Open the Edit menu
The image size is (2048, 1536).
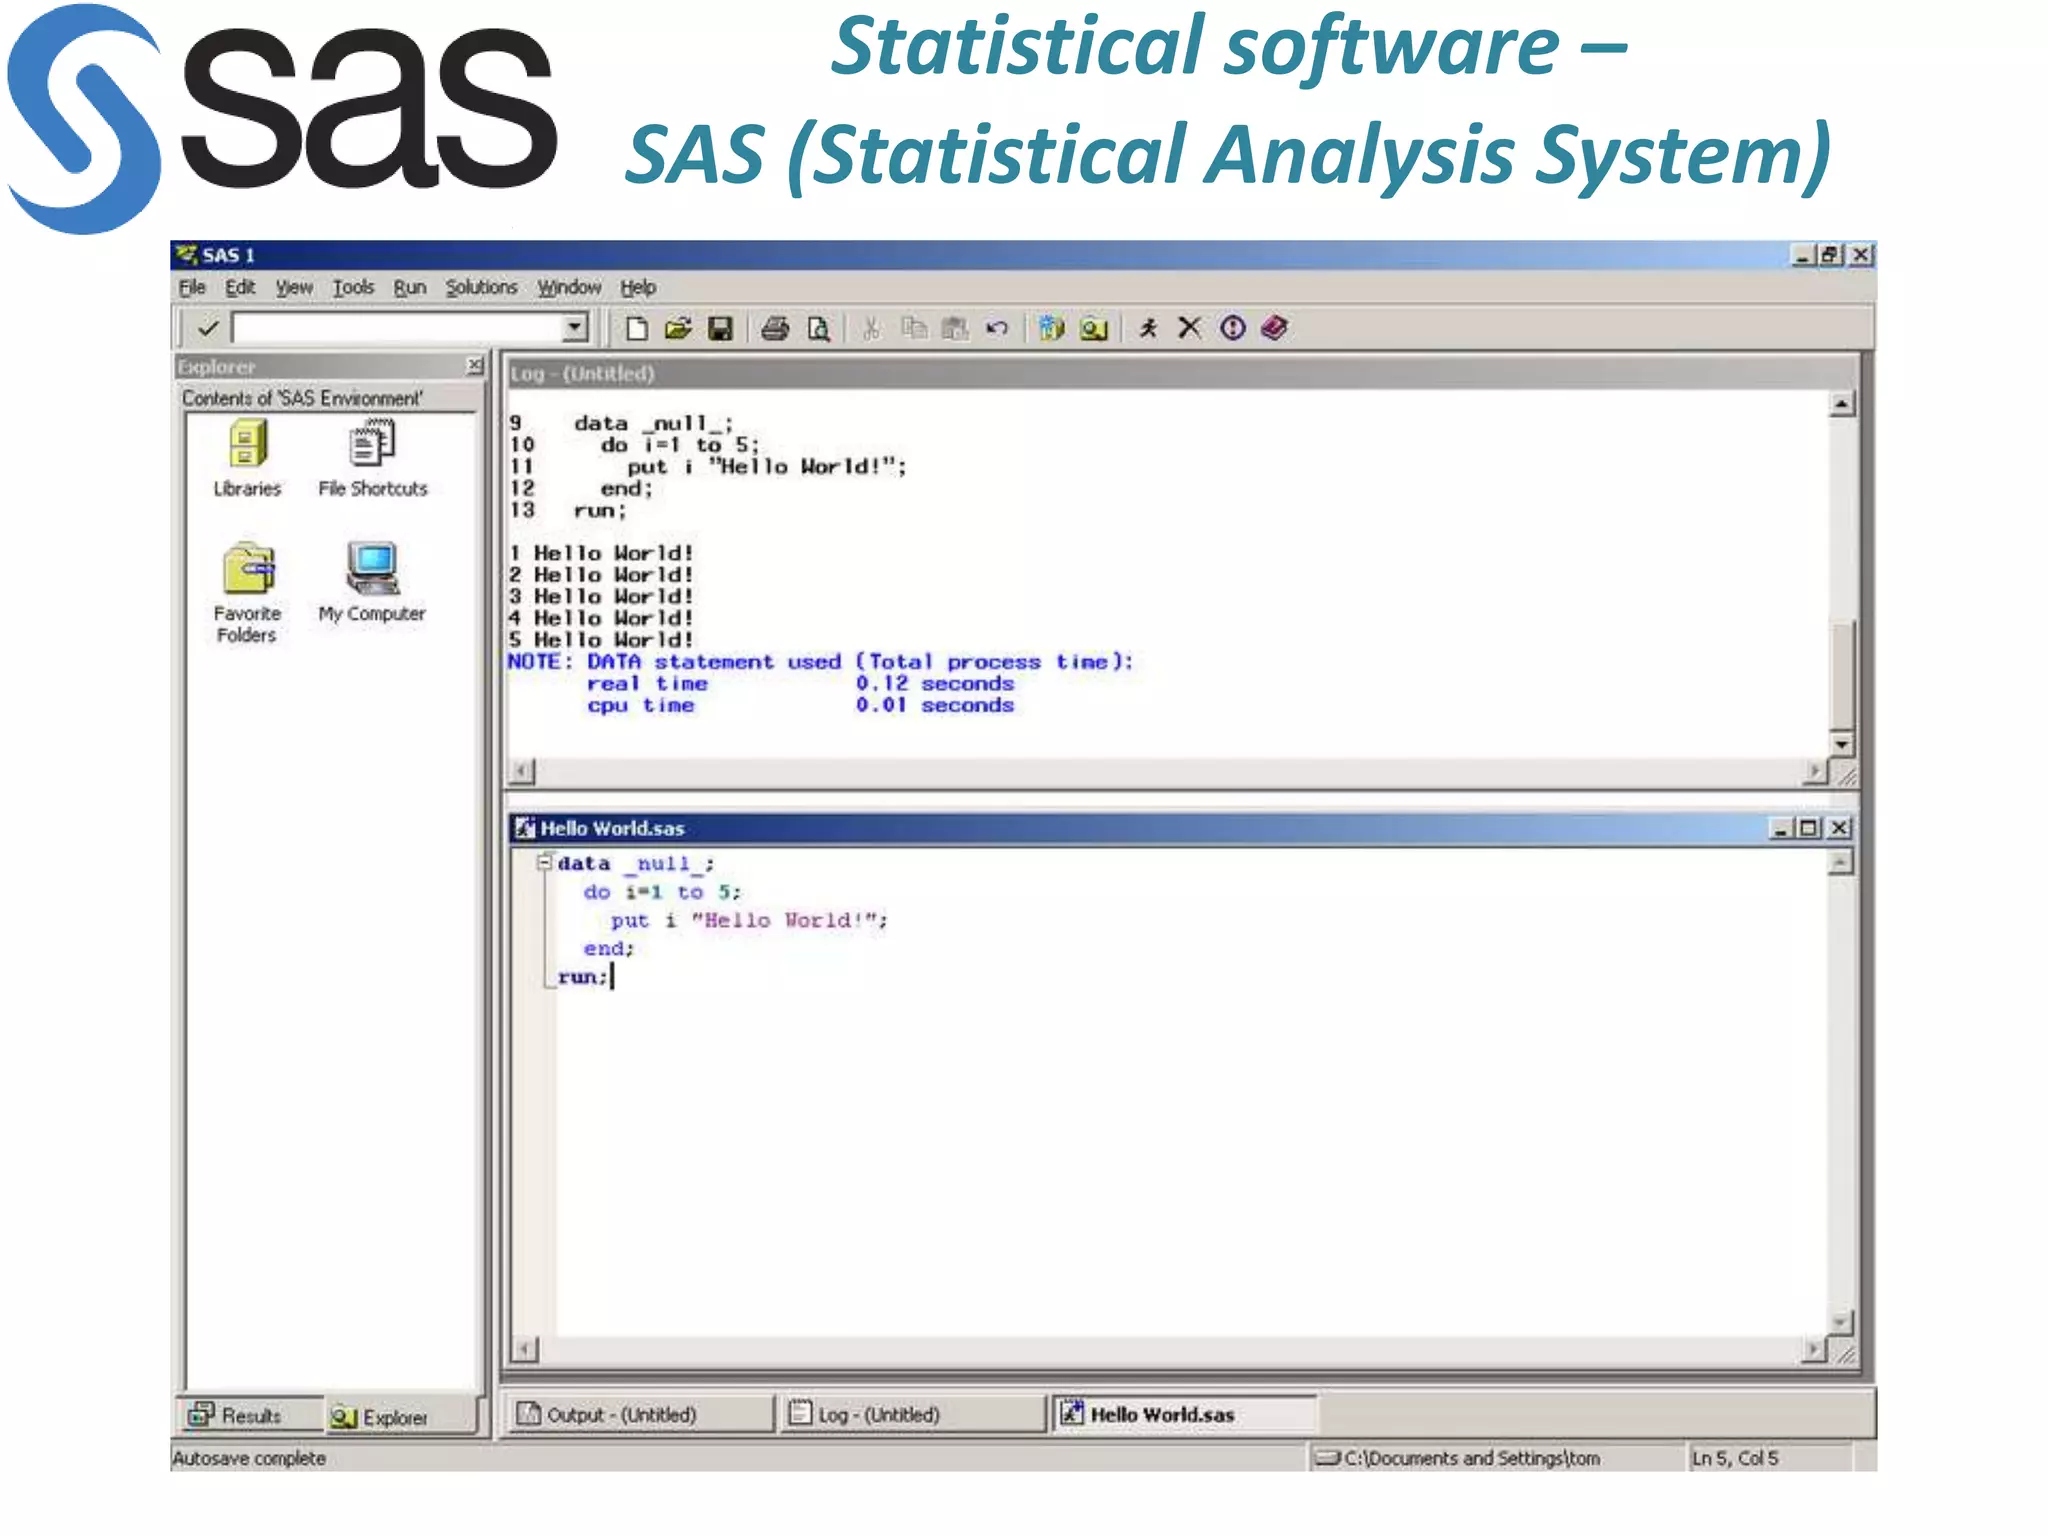coord(240,288)
